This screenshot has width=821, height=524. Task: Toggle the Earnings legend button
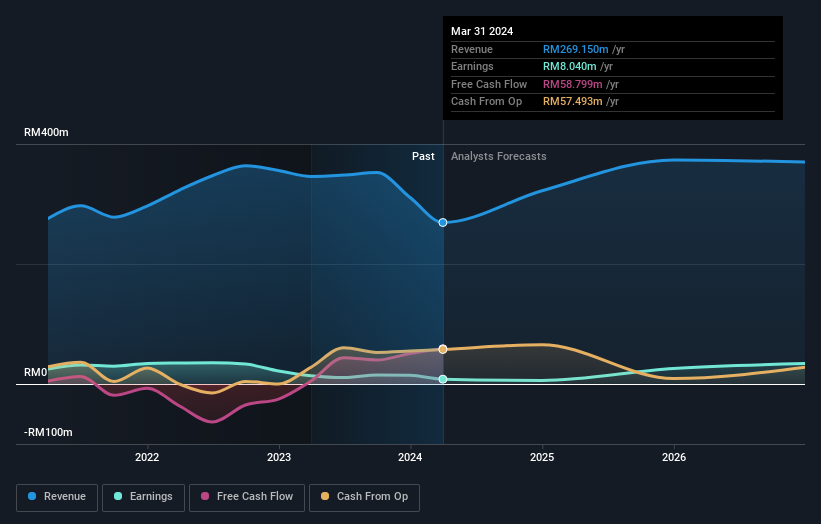(x=143, y=497)
